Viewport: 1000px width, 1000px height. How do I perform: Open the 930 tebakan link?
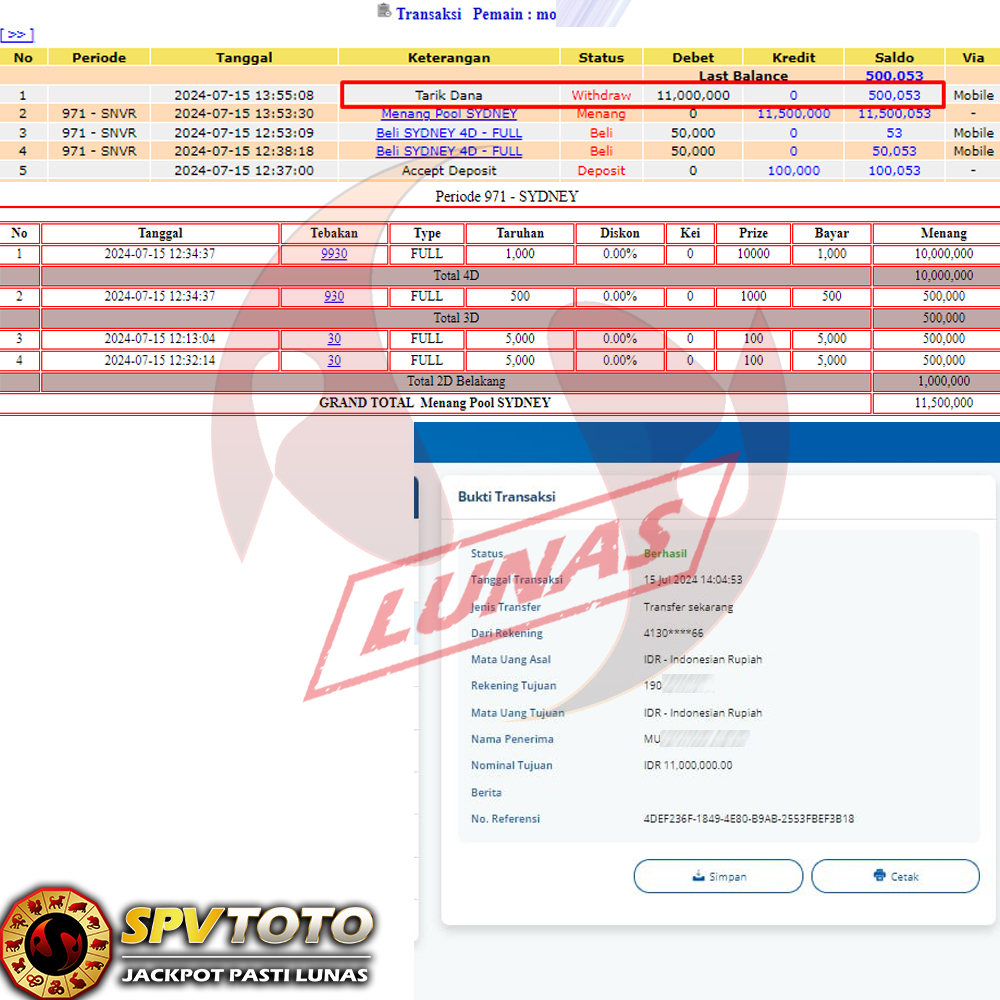coord(334,297)
